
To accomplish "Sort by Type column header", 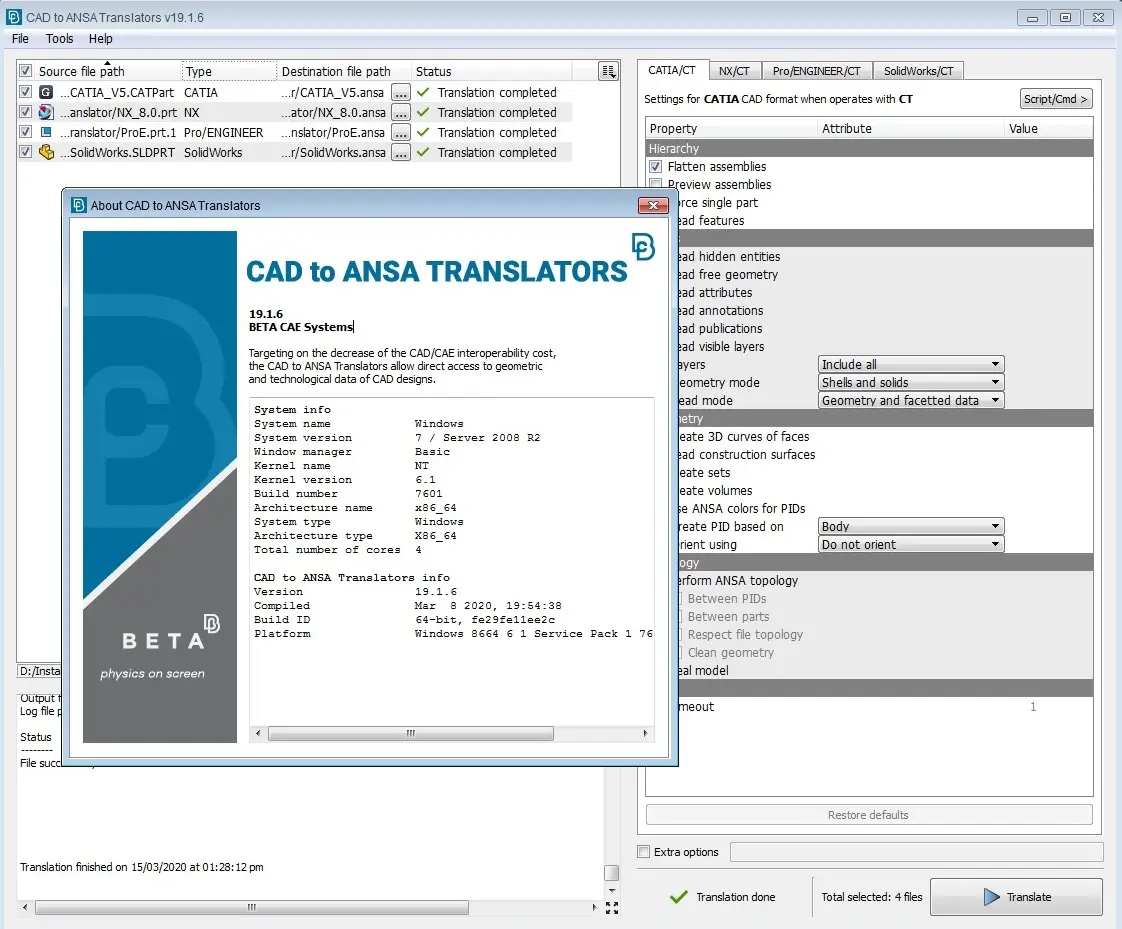I will click(229, 71).
